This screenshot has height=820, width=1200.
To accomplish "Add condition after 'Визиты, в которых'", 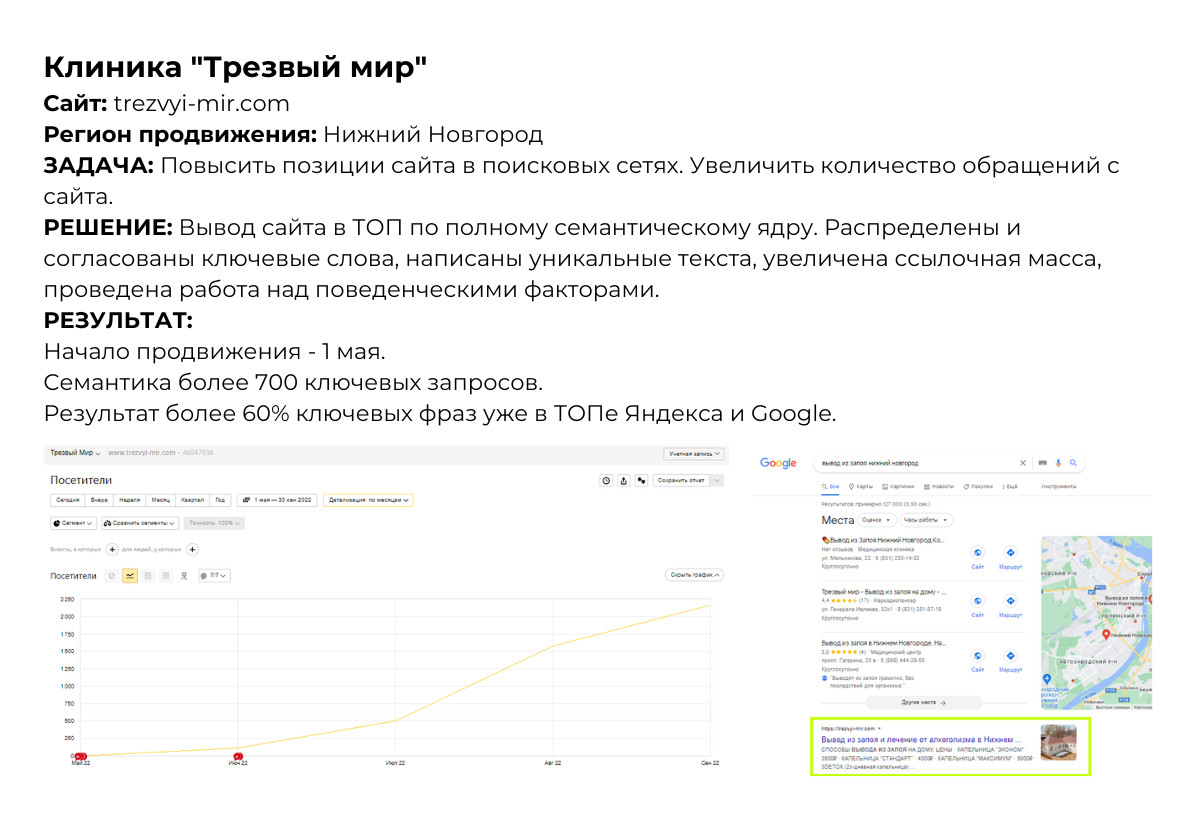I will (x=112, y=549).
